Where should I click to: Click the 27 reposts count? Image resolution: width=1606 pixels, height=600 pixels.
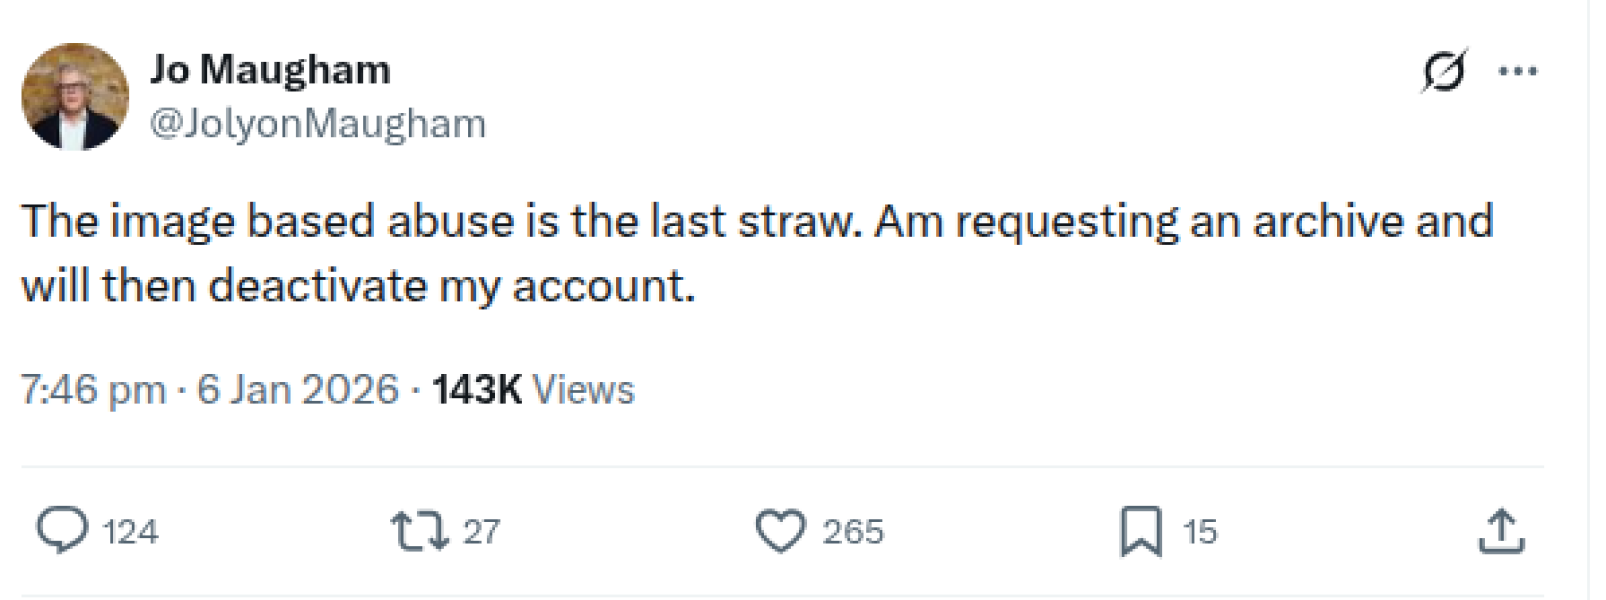coord(481,531)
